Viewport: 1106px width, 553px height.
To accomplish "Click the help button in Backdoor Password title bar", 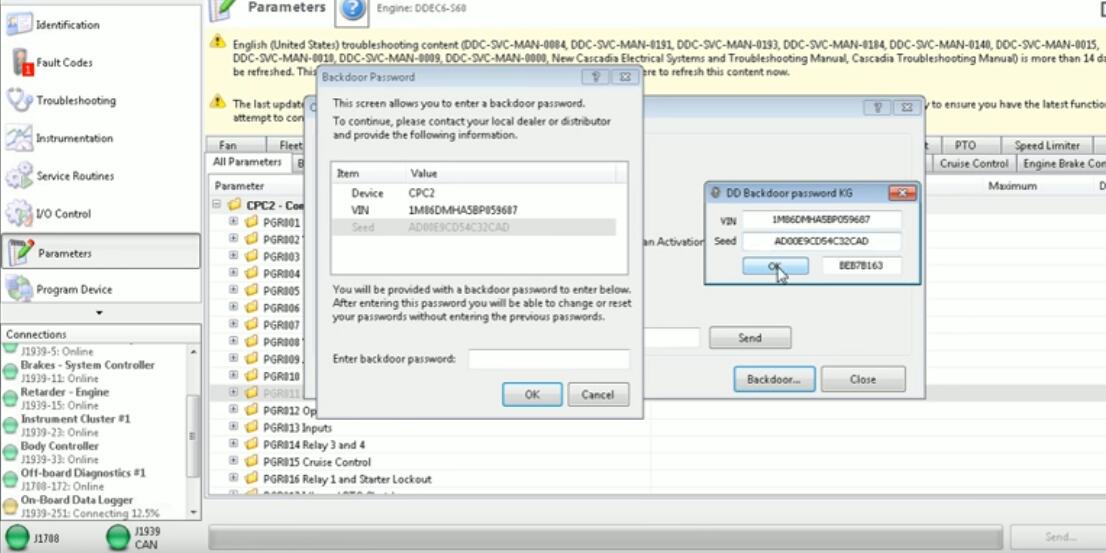I will (x=595, y=77).
